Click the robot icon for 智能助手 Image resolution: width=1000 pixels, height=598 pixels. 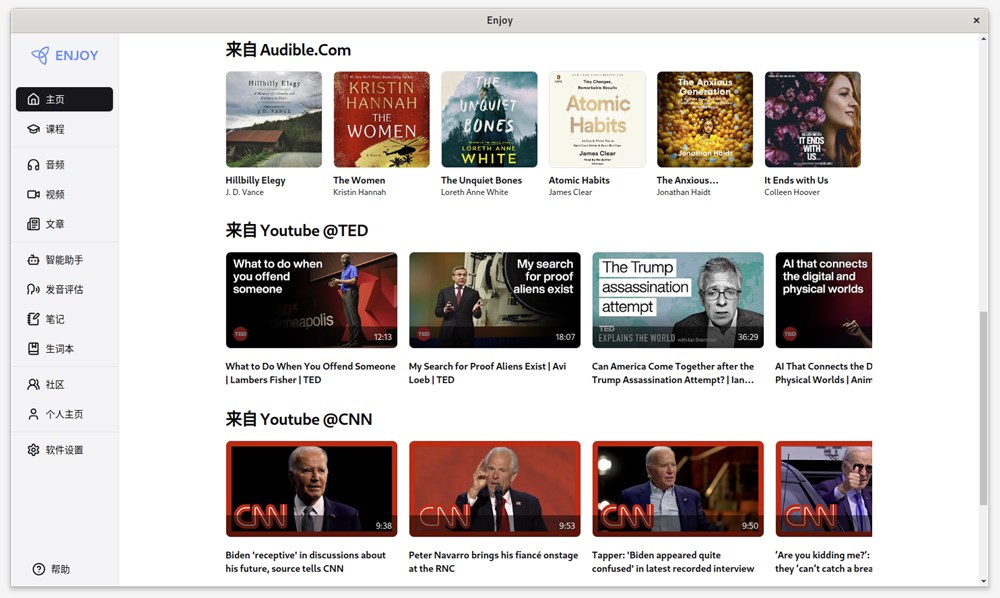click(x=33, y=259)
